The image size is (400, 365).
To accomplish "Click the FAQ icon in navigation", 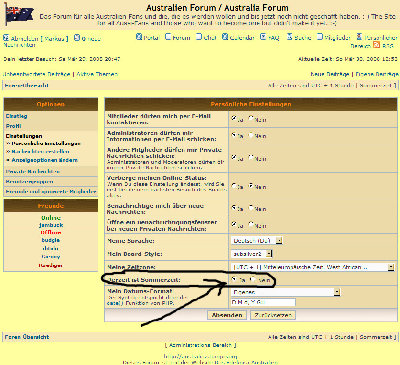I will click(x=263, y=37).
